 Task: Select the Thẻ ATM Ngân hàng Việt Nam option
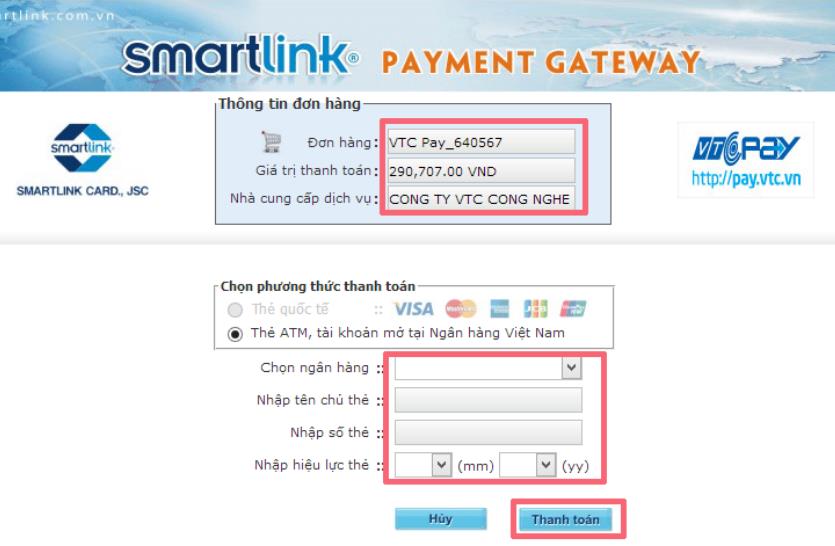(x=235, y=334)
